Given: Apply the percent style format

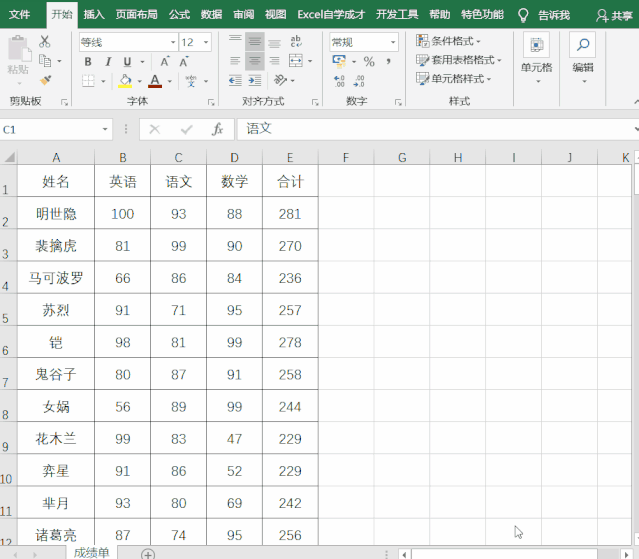Looking at the screenshot, I should point(369,61).
